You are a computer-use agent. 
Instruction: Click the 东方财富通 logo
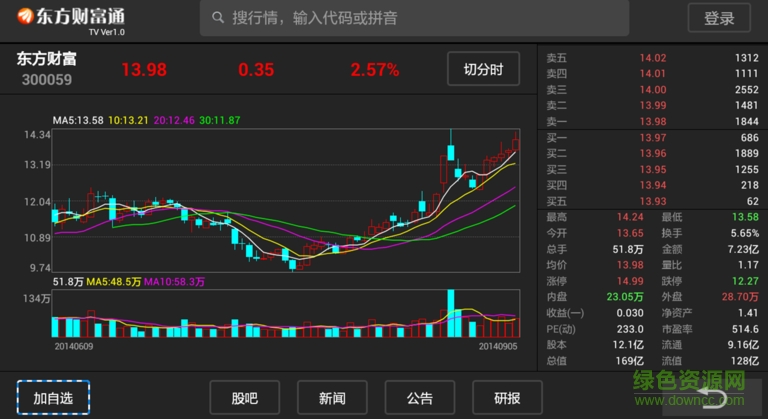pos(71,20)
